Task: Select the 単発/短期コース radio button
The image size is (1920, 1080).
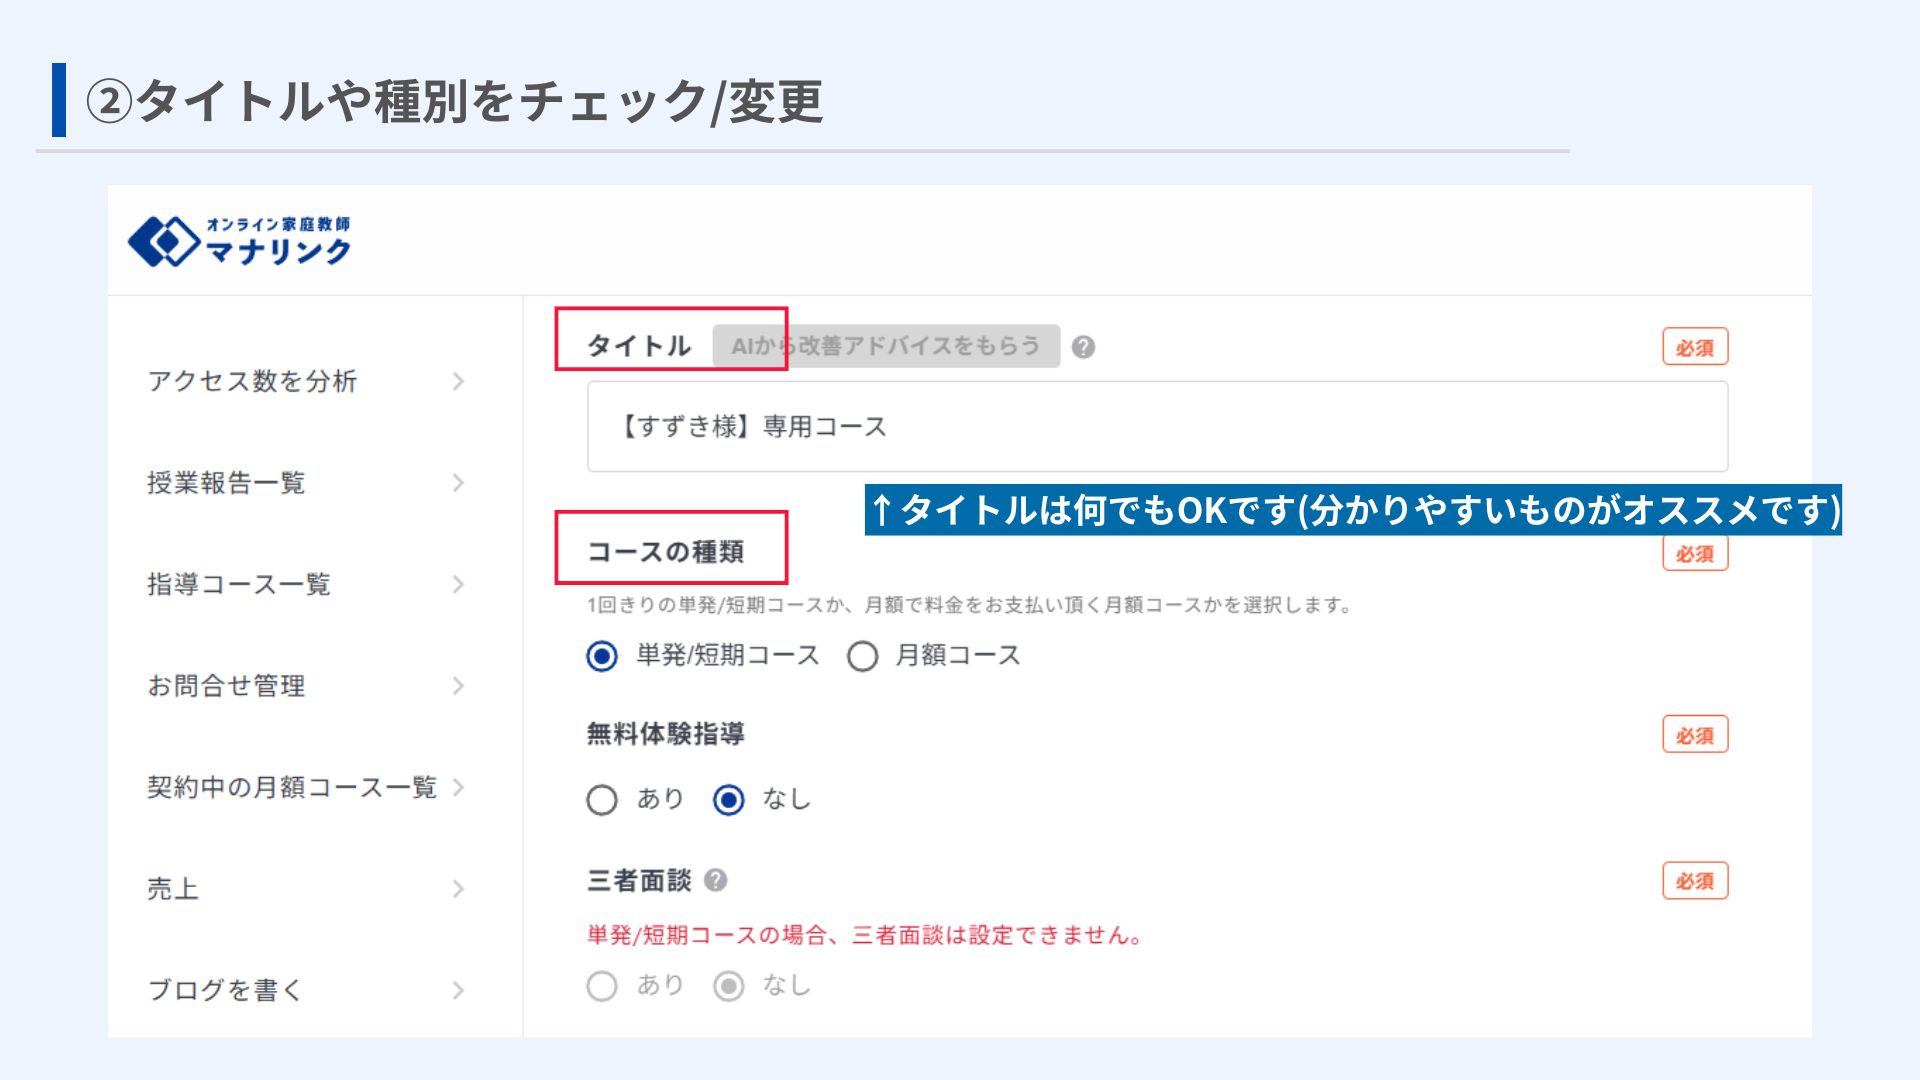Action: [602, 656]
